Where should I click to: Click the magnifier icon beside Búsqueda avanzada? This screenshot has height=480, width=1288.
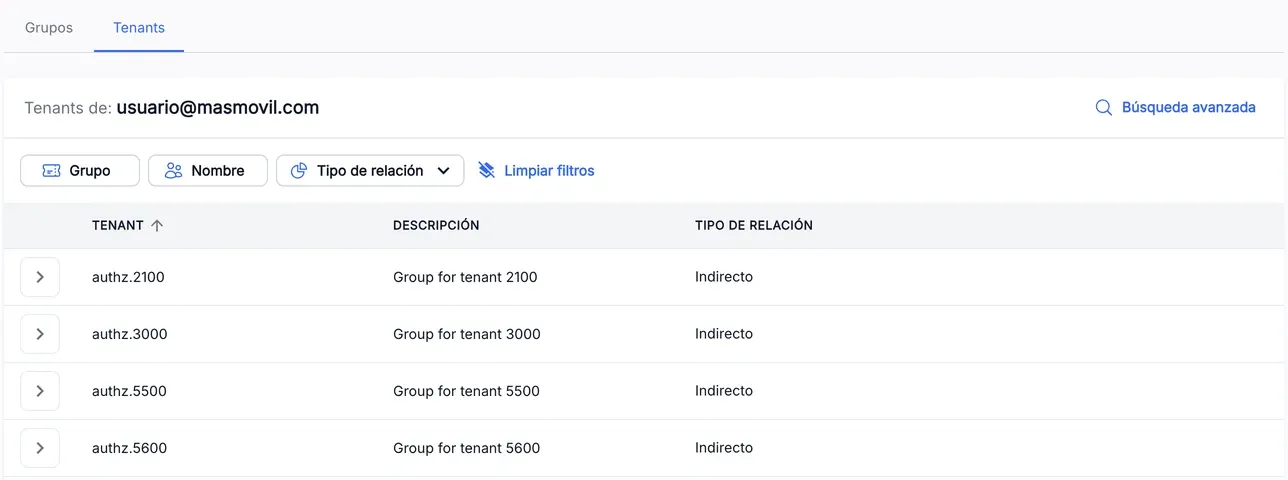coord(1104,107)
